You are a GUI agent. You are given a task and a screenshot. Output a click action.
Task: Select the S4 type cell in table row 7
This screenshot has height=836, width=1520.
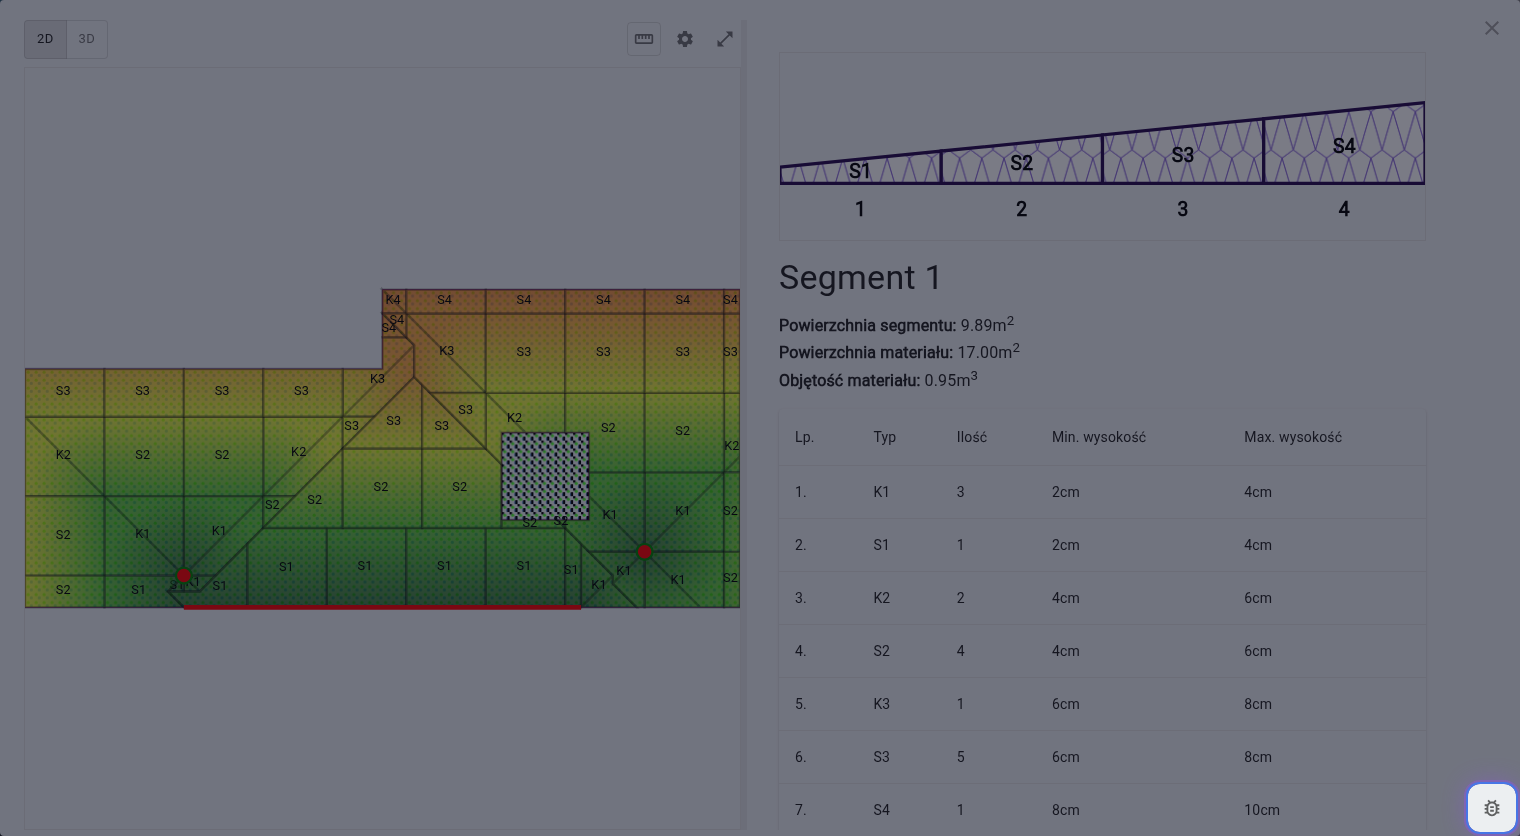pos(881,810)
